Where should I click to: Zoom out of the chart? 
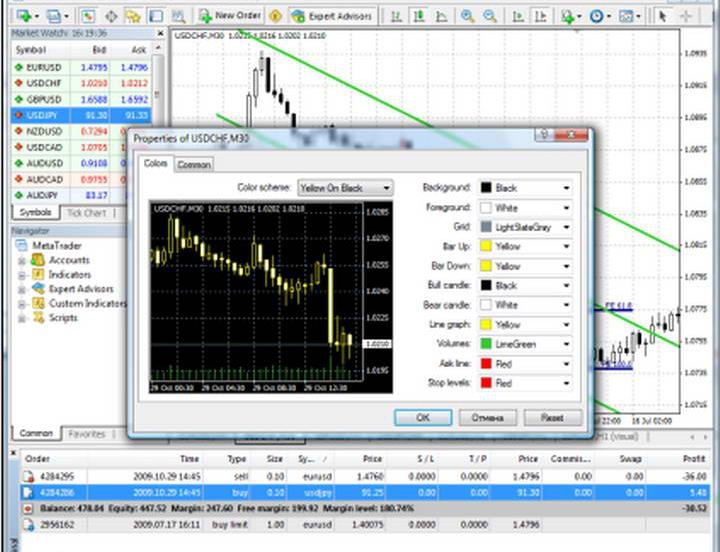pos(490,17)
